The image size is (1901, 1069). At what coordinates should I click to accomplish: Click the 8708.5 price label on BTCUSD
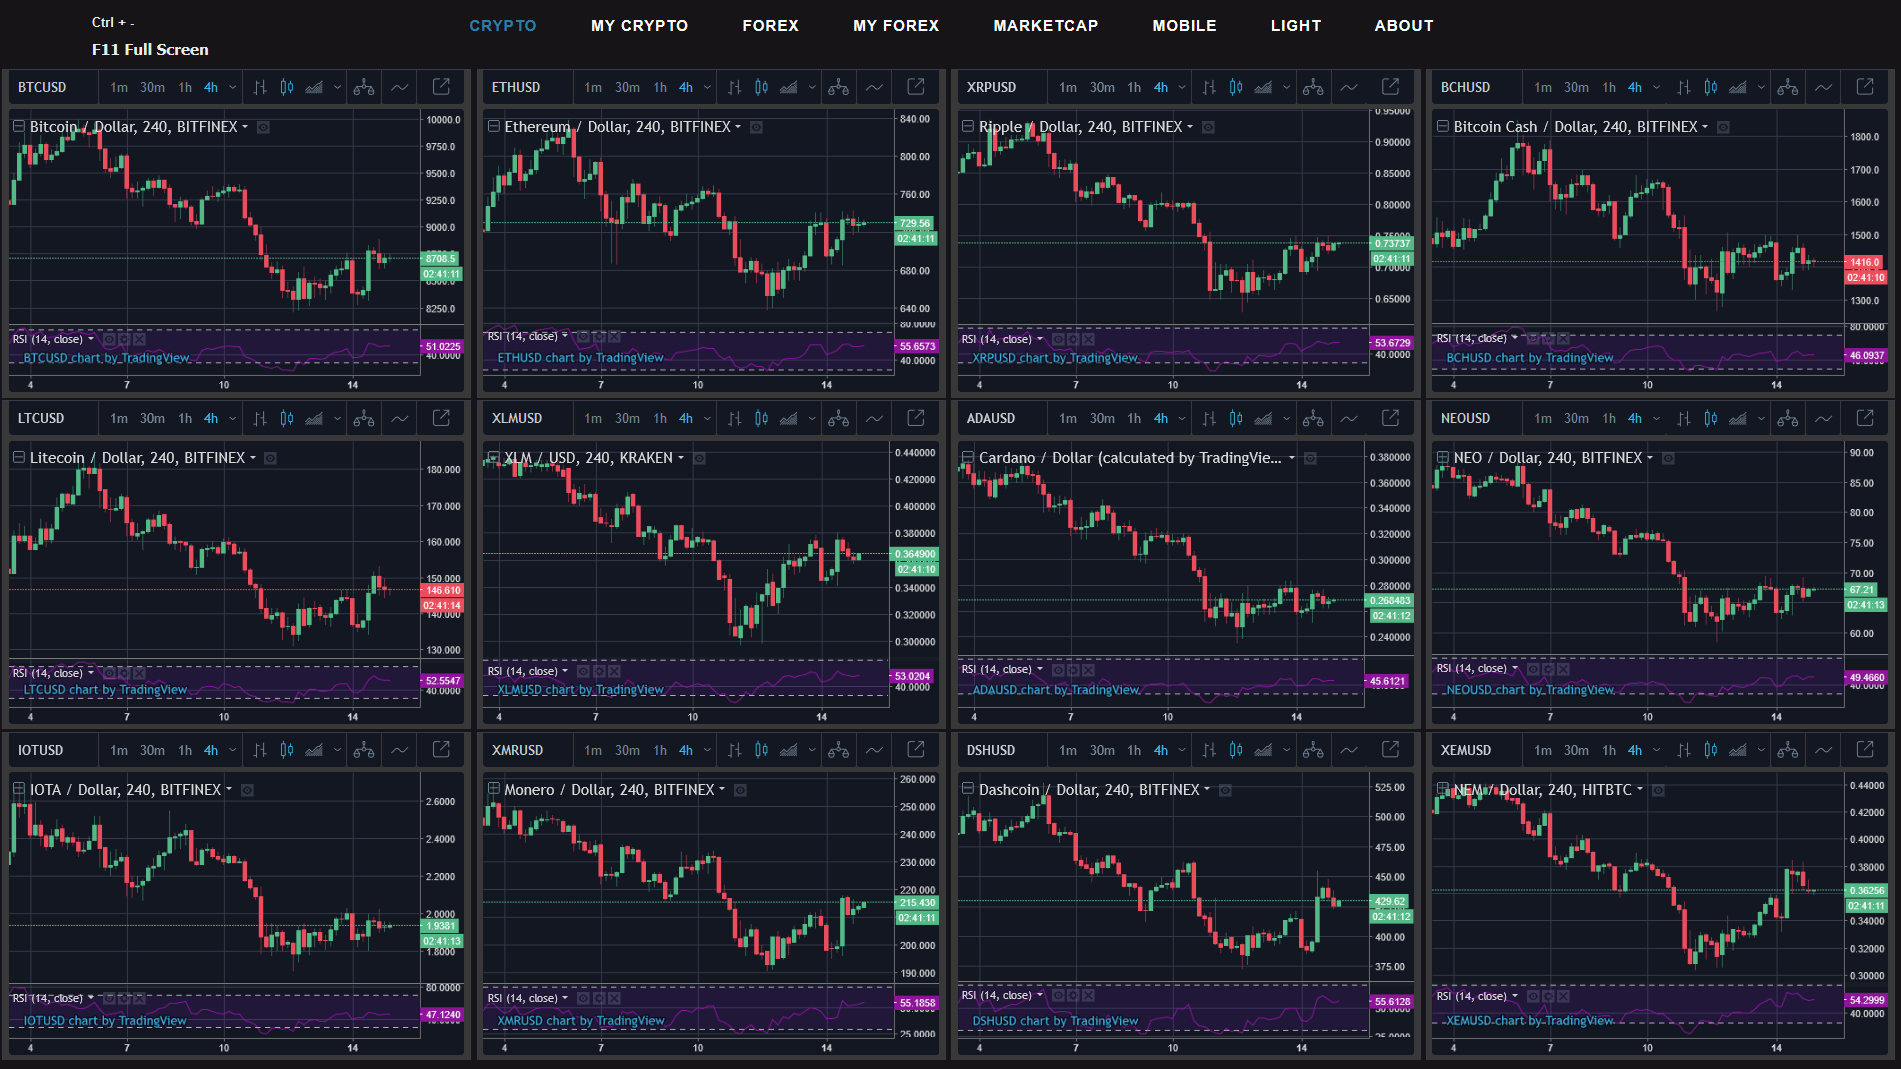[x=442, y=259]
